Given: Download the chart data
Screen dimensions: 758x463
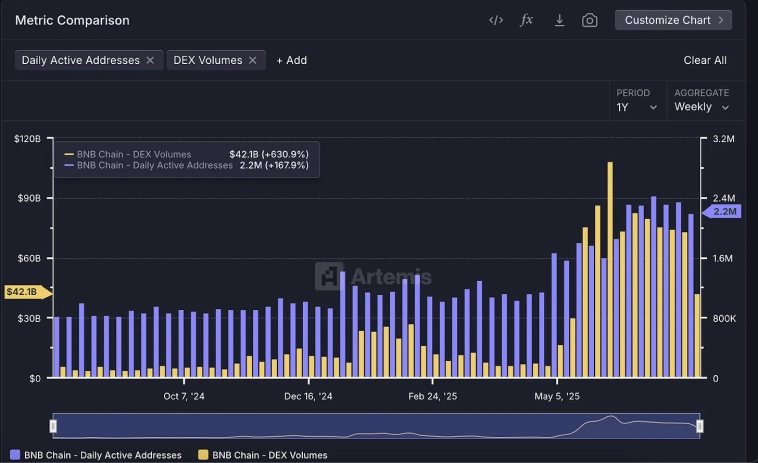Looking at the screenshot, I should pyautogui.click(x=559, y=20).
